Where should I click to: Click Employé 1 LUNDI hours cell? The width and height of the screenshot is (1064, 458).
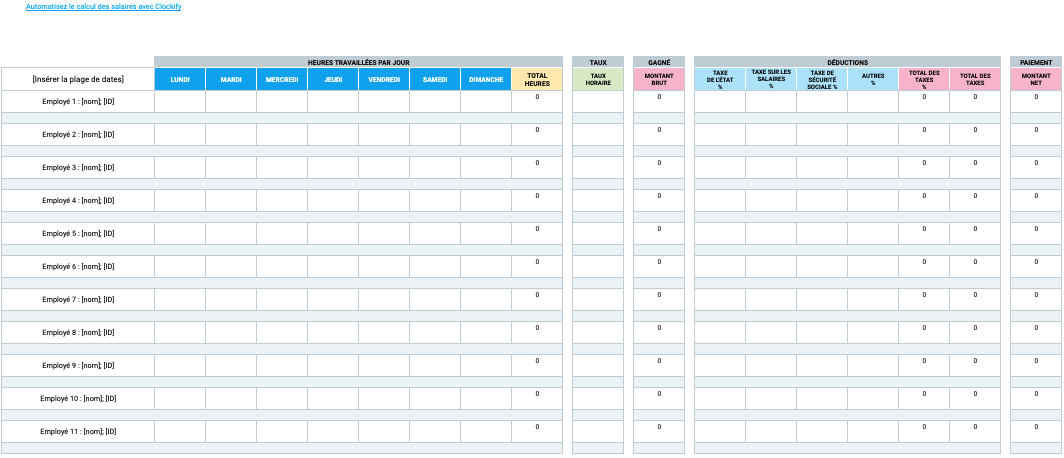(180, 102)
